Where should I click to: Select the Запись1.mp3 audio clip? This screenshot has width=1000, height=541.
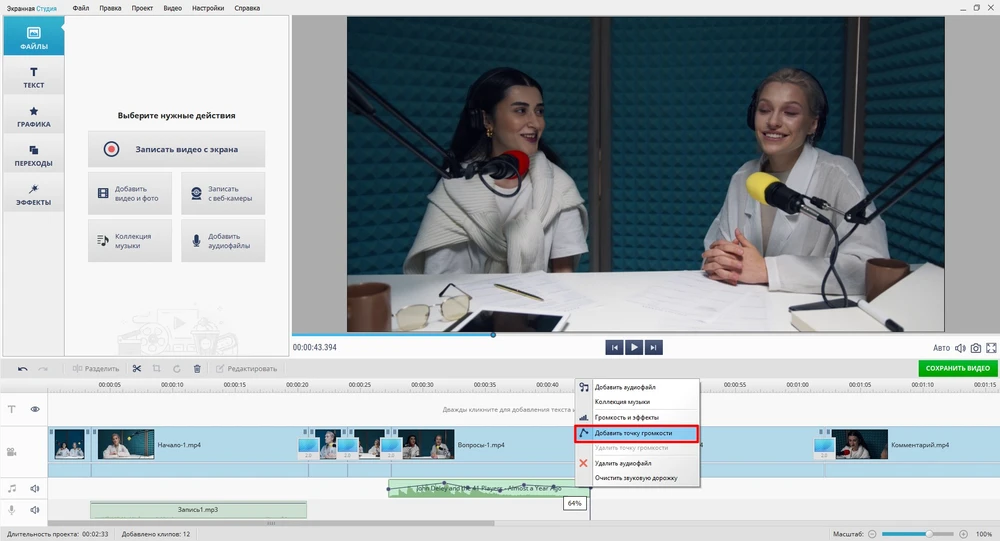198,510
